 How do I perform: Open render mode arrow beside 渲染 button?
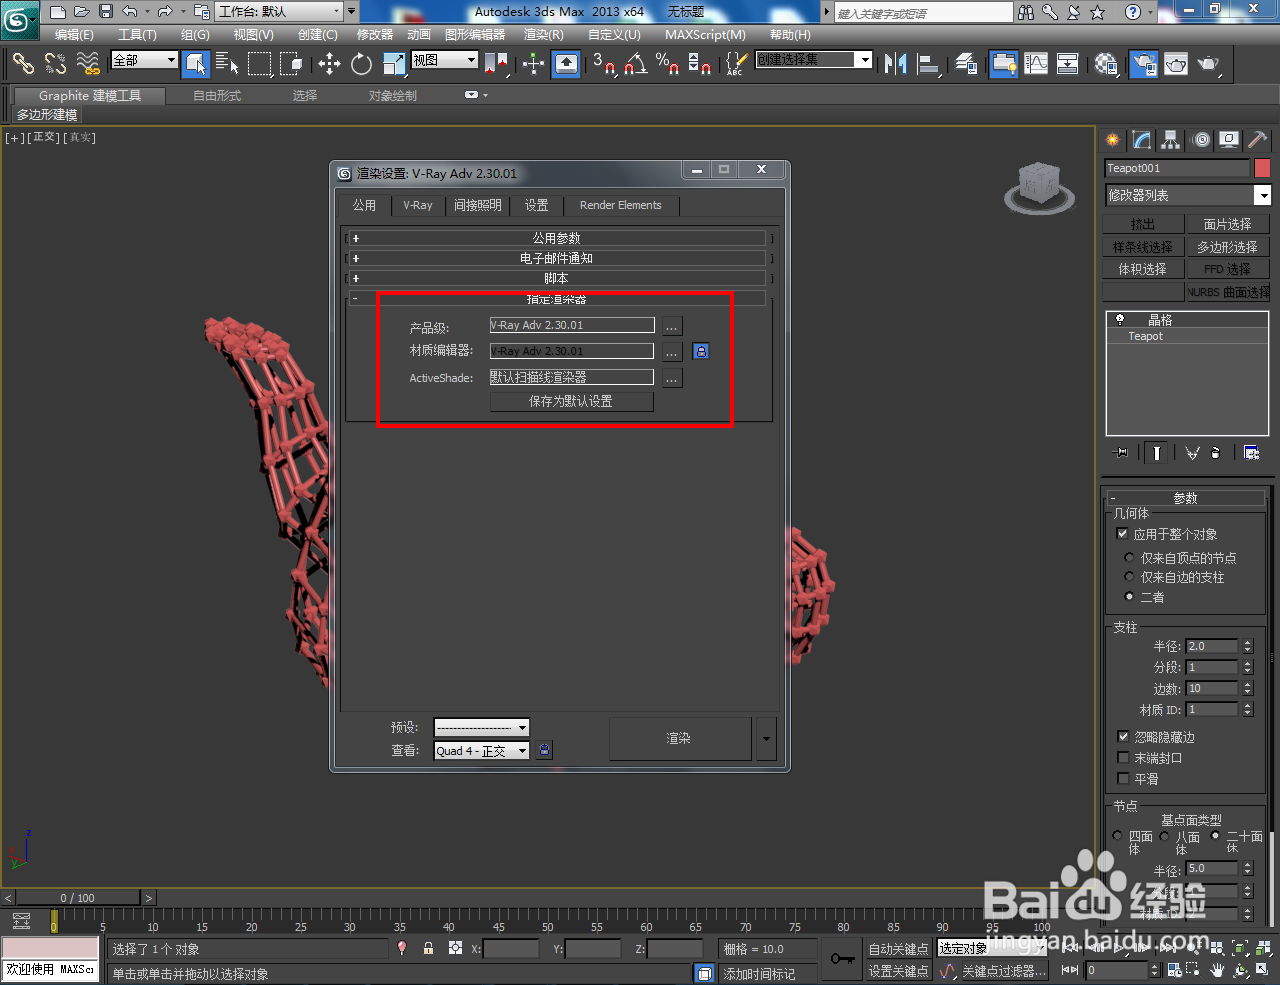(x=766, y=739)
